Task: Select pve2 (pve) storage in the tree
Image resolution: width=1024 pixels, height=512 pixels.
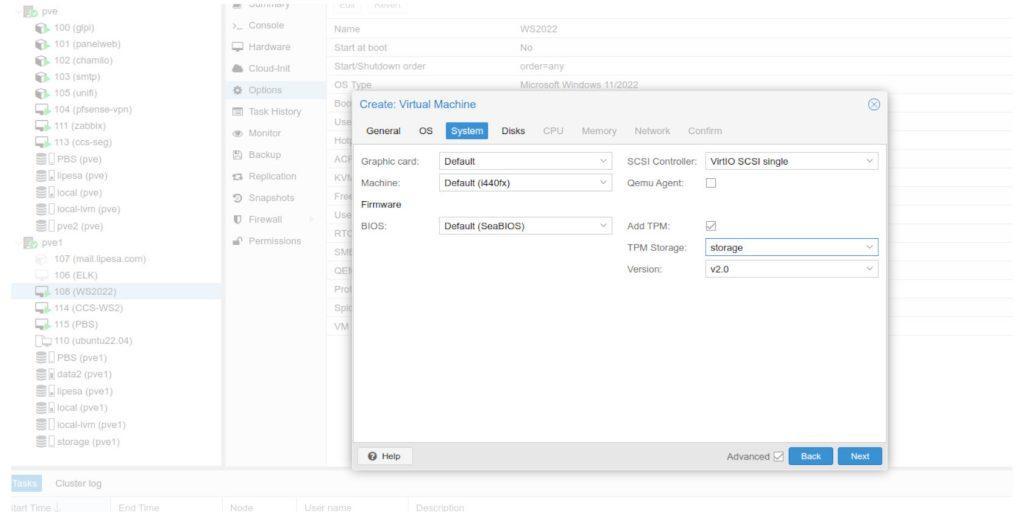Action: pyautogui.click(x=116, y=227)
